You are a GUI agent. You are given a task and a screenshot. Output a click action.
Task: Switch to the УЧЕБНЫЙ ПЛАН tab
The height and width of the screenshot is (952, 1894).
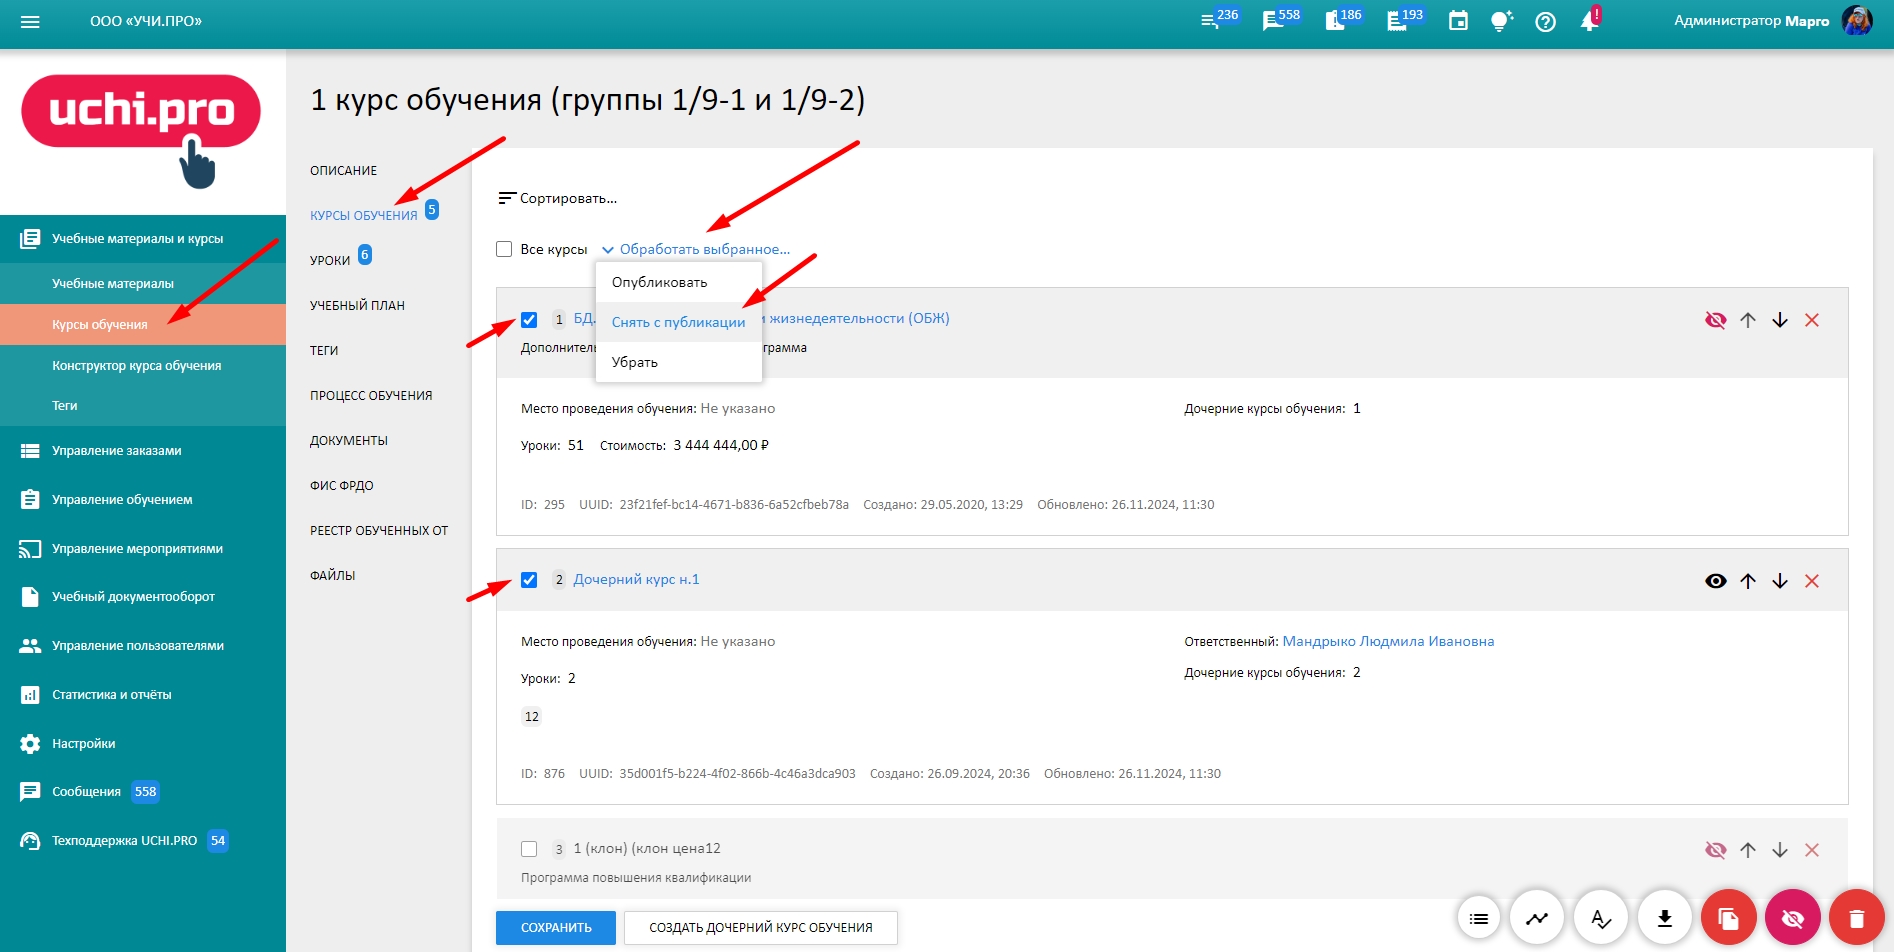click(x=357, y=305)
